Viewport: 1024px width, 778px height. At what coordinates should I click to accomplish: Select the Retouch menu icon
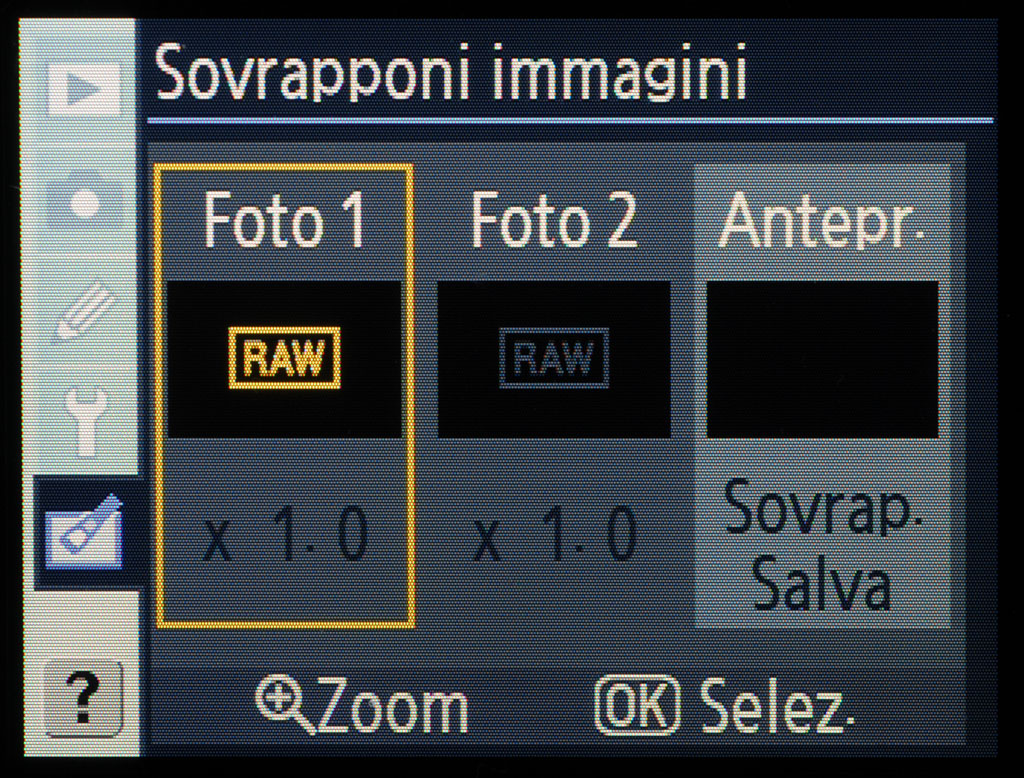84,532
